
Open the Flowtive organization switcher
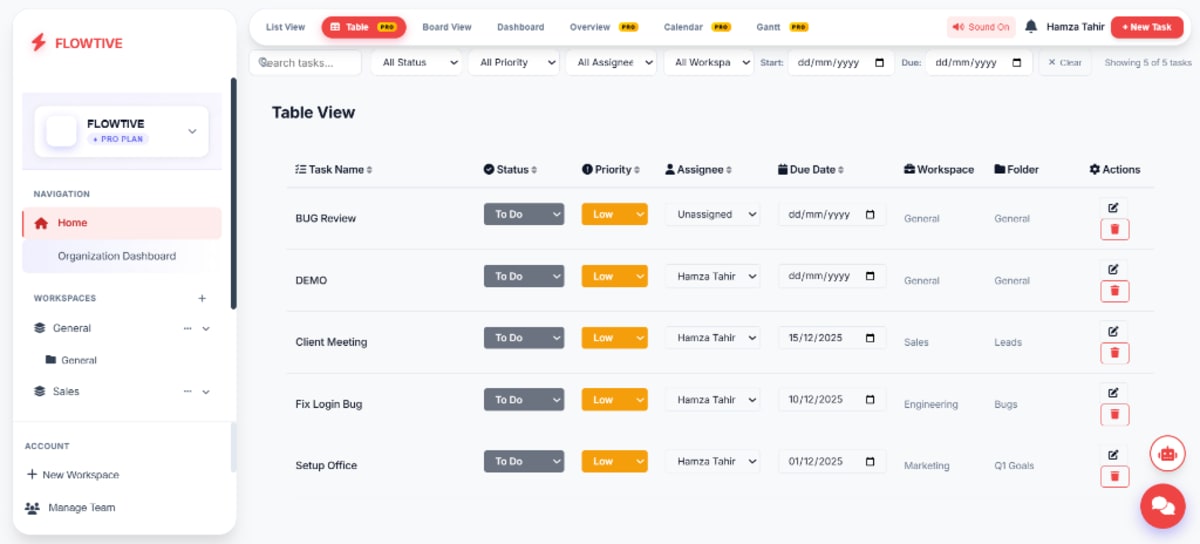122,131
